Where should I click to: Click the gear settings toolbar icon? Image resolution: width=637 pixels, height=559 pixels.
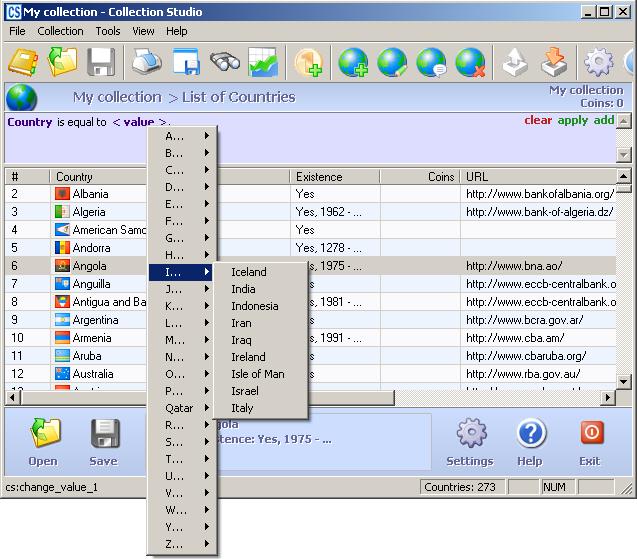(598, 62)
